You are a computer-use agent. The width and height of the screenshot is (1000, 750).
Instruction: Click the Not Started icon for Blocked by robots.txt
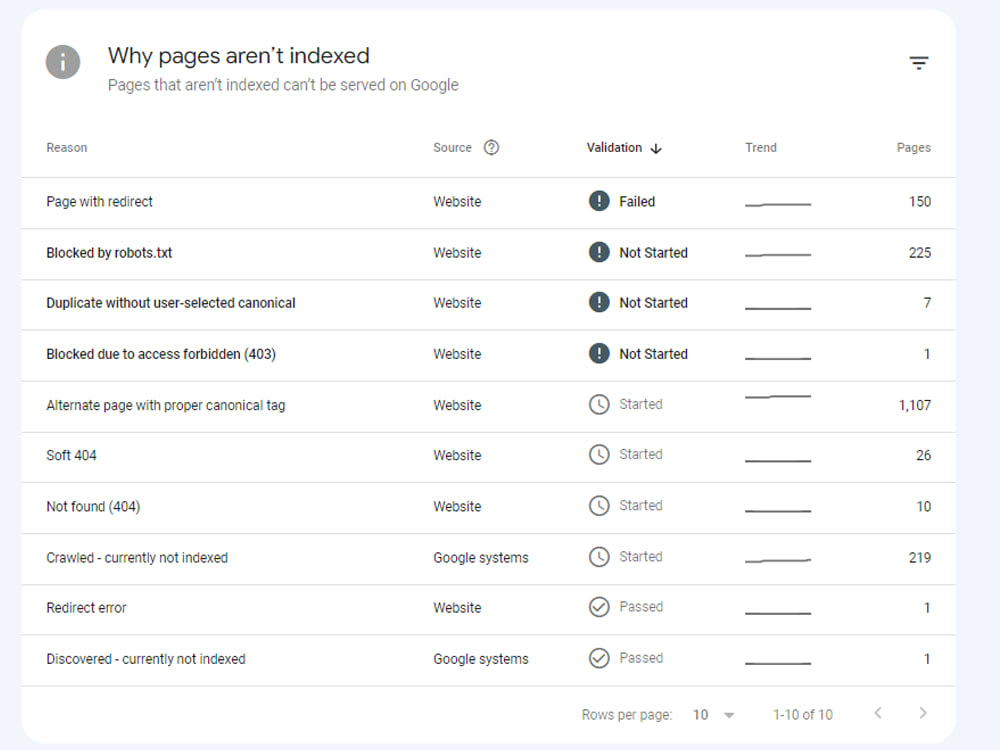[599, 253]
